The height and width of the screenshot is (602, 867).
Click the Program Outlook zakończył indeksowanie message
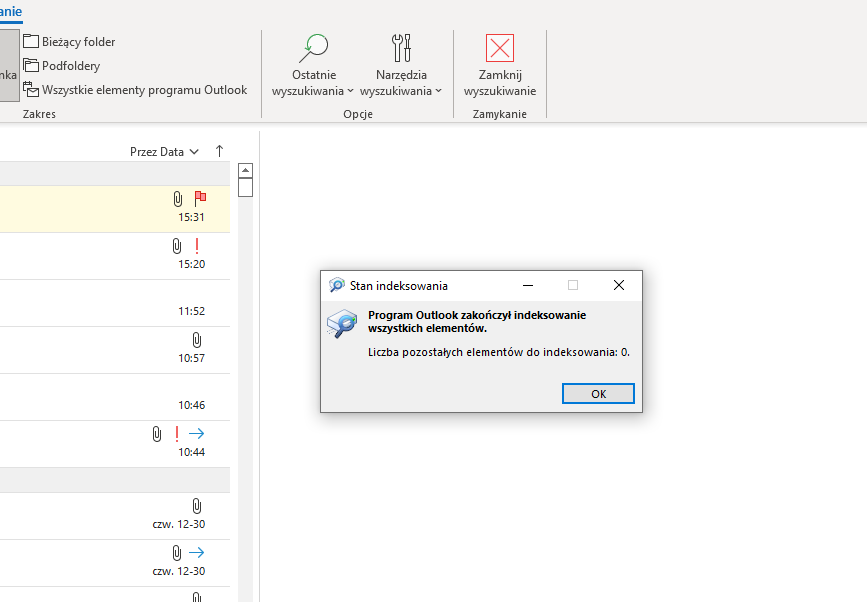(477, 322)
